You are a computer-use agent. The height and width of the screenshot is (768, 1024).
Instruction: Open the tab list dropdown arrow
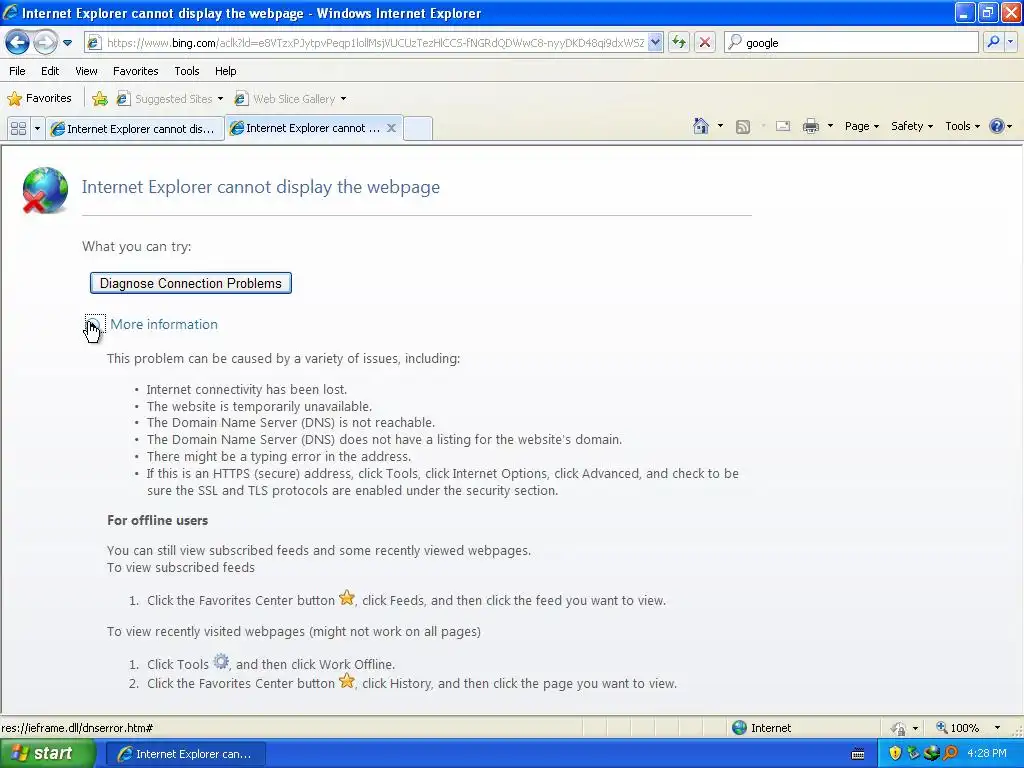(37, 129)
